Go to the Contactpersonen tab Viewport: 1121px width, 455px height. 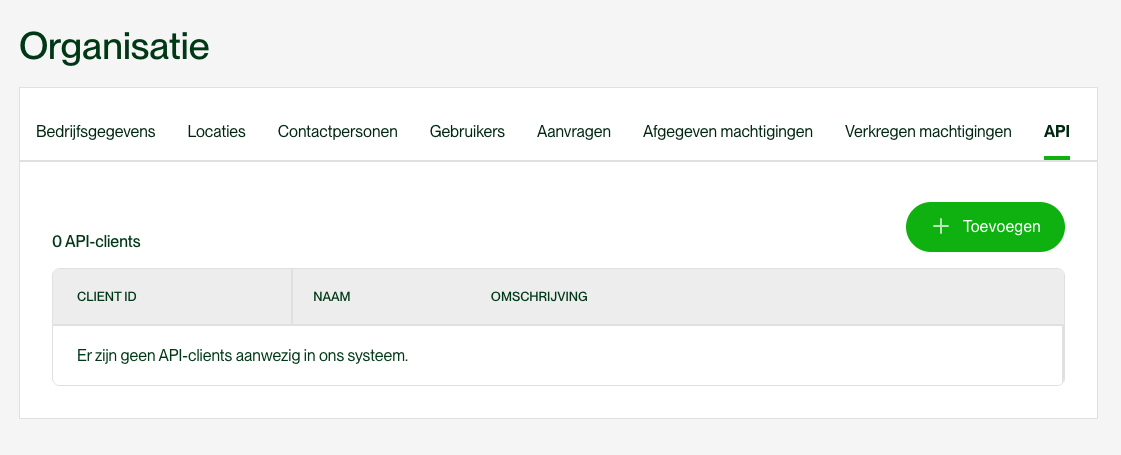[x=338, y=132]
